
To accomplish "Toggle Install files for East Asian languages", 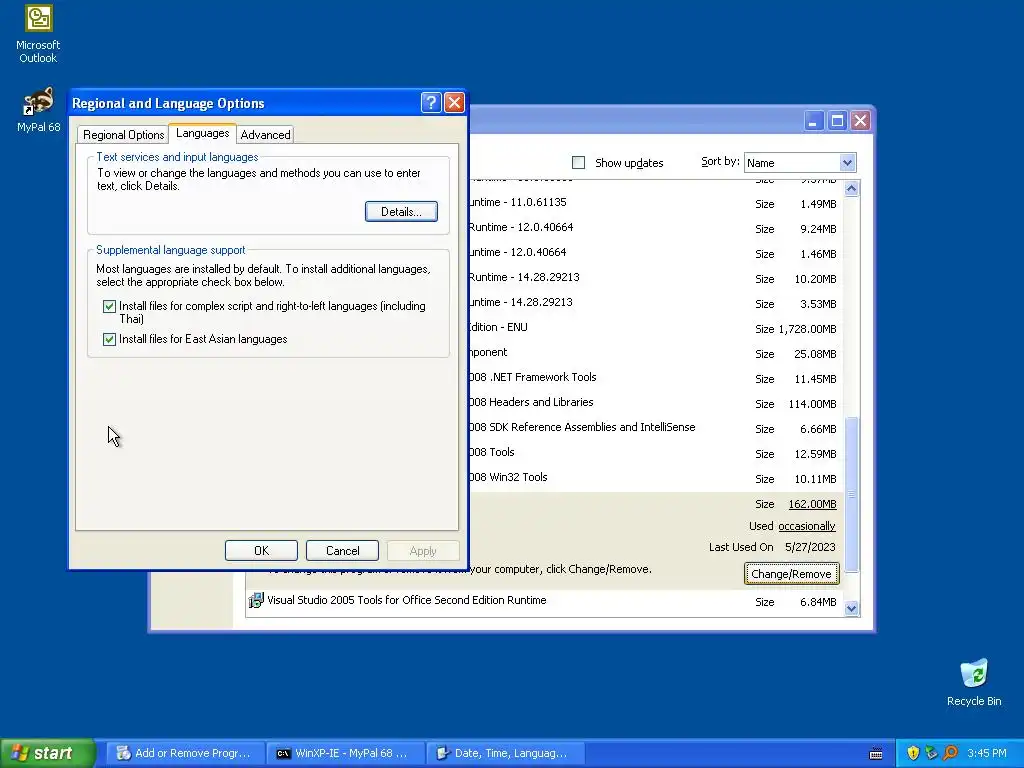I will tap(109, 339).
